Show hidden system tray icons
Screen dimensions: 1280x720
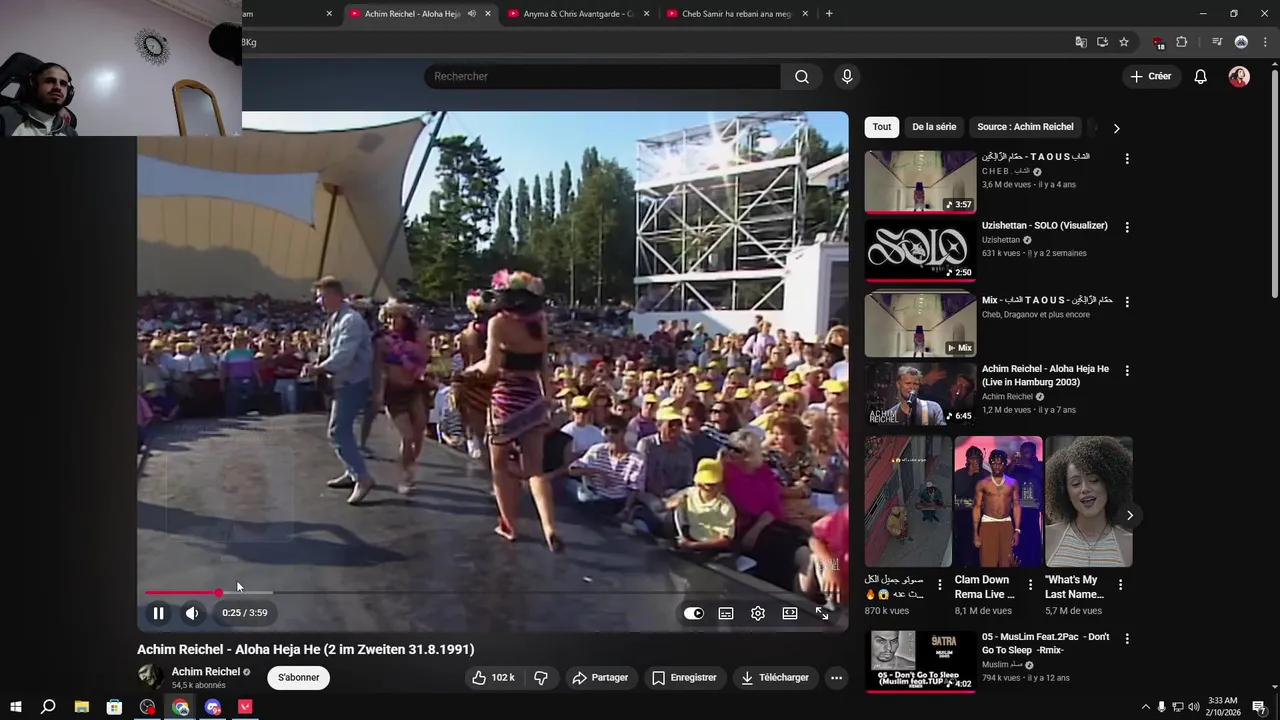[1146, 707]
